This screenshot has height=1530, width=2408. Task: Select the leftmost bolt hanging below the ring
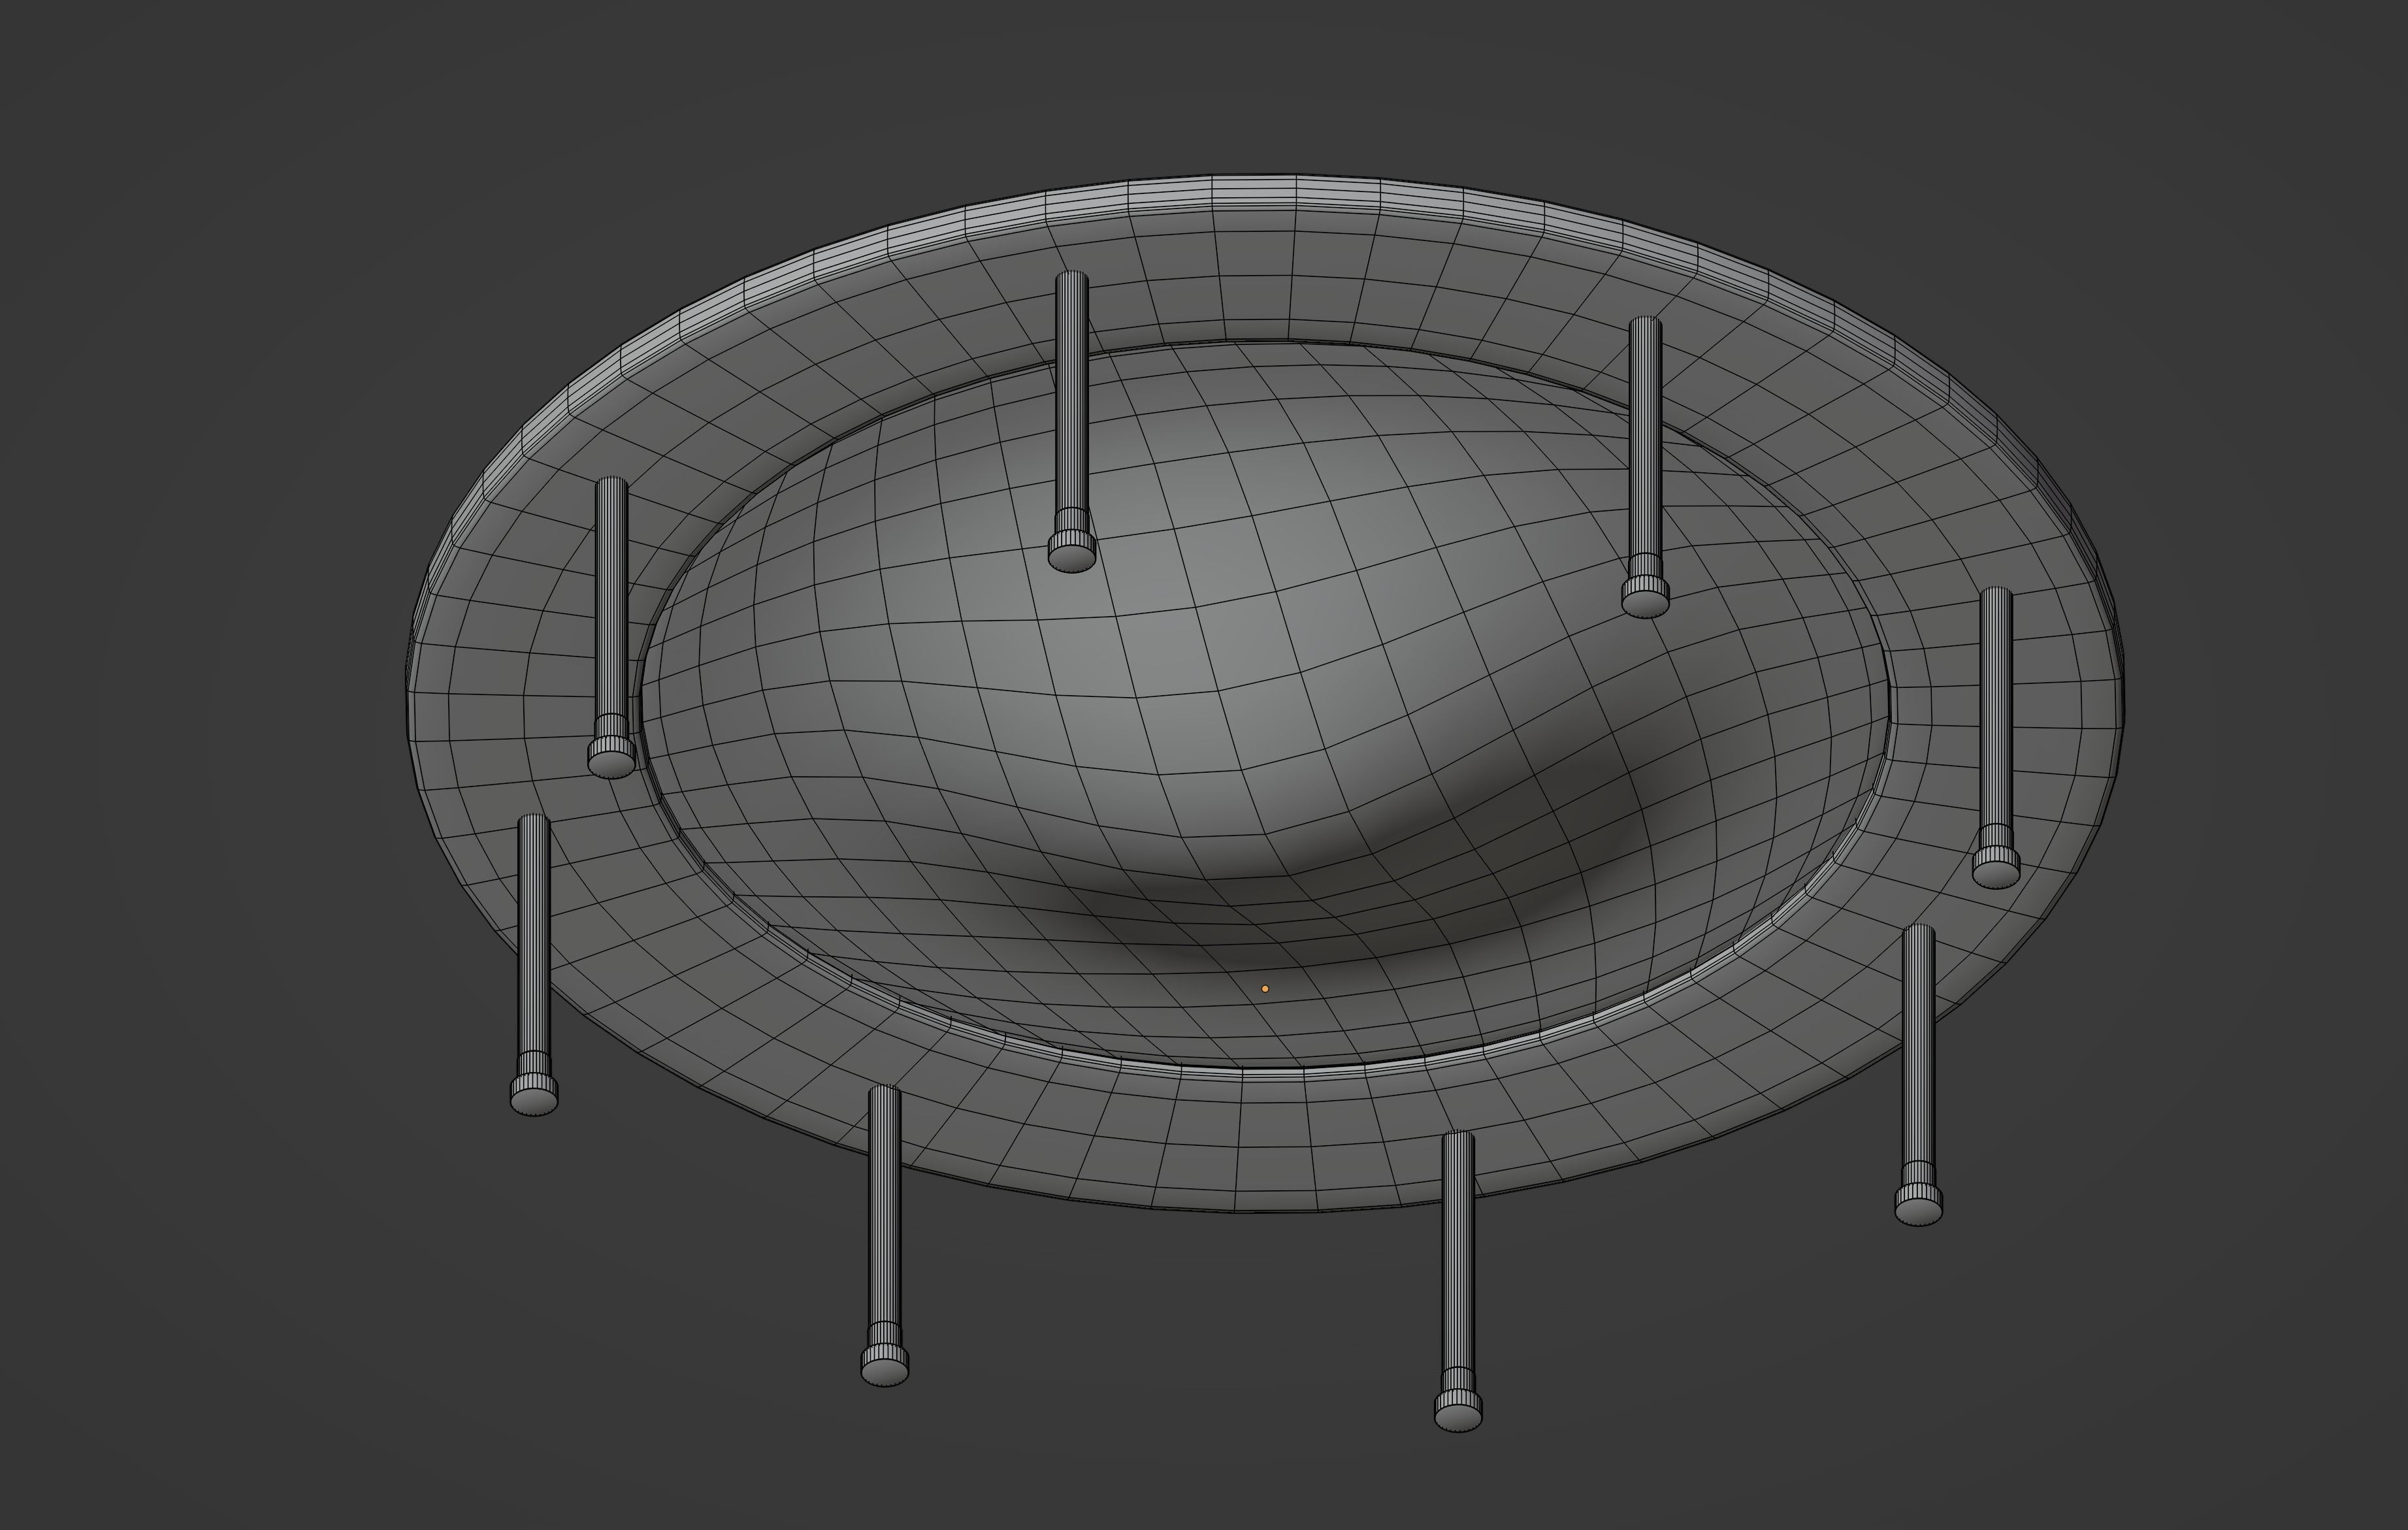click(534, 964)
